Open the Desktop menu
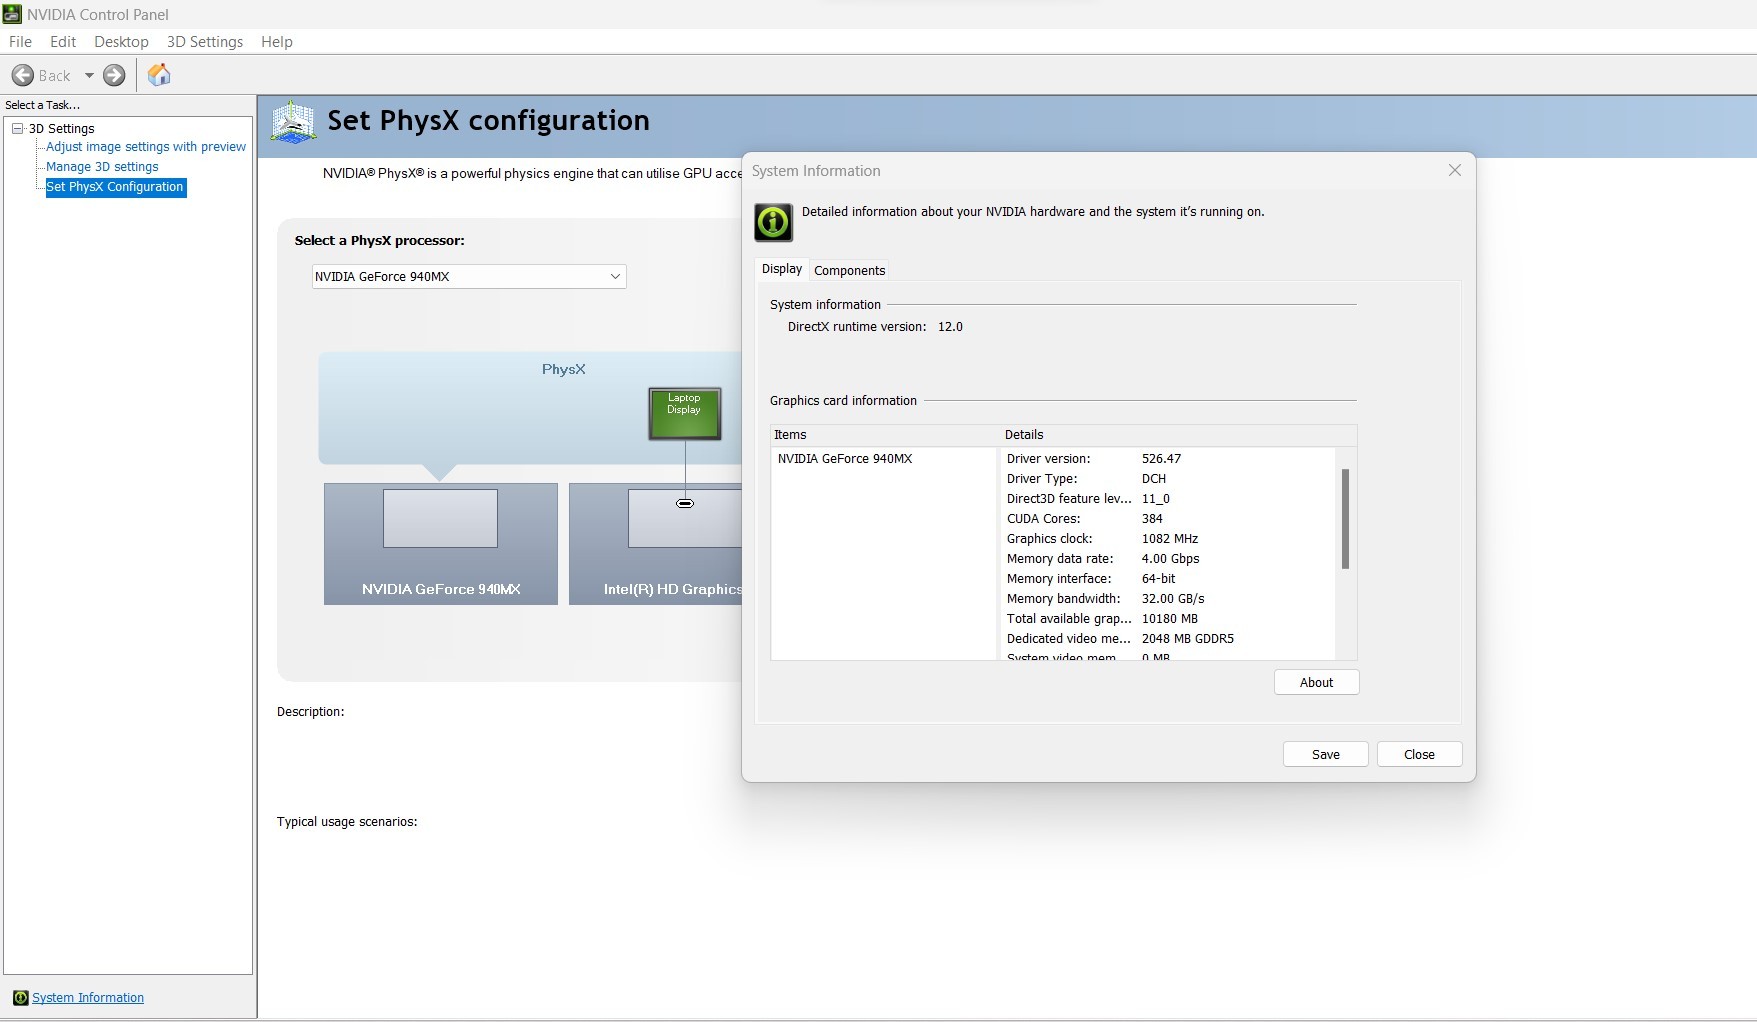Viewport: 1757px width, 1022px height. coord(121,42)
